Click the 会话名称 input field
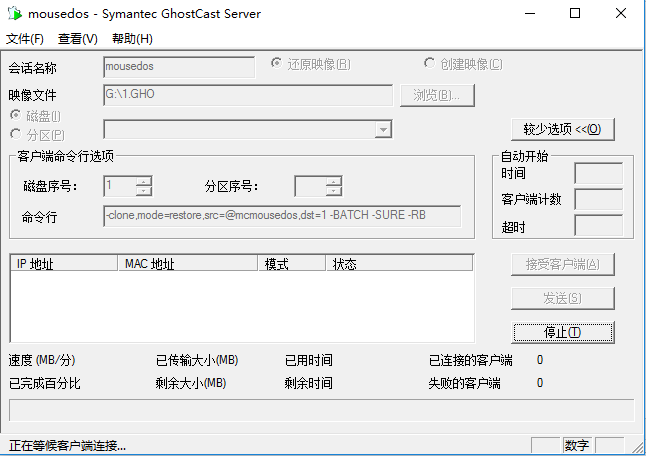 (x=179, y=67)
